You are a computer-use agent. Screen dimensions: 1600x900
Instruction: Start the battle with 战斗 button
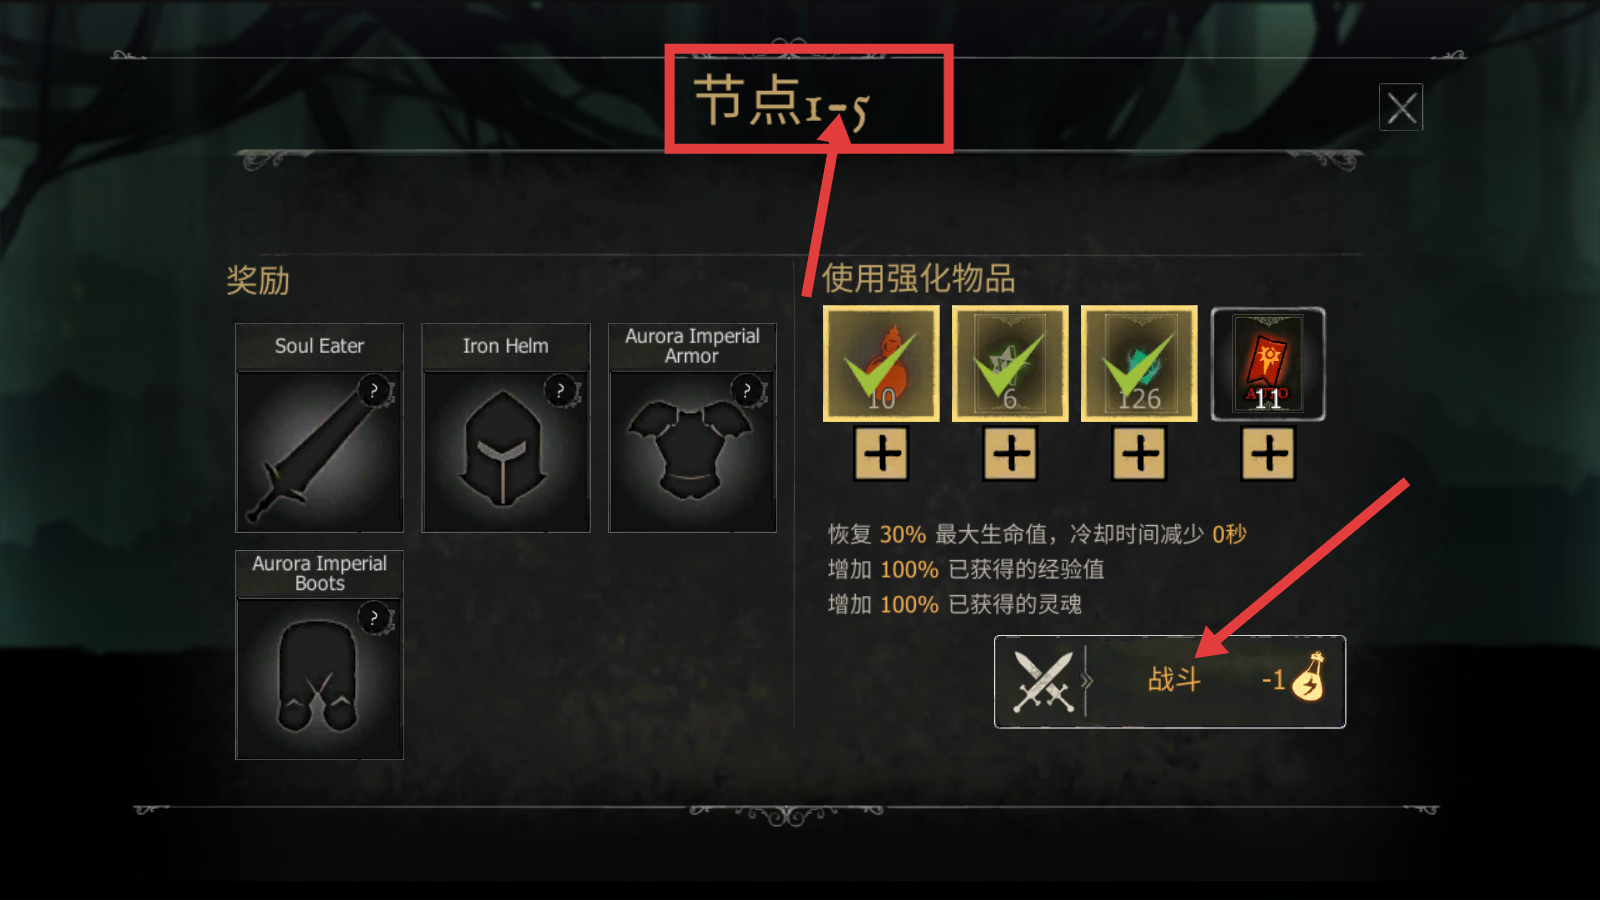[1170, 681]
